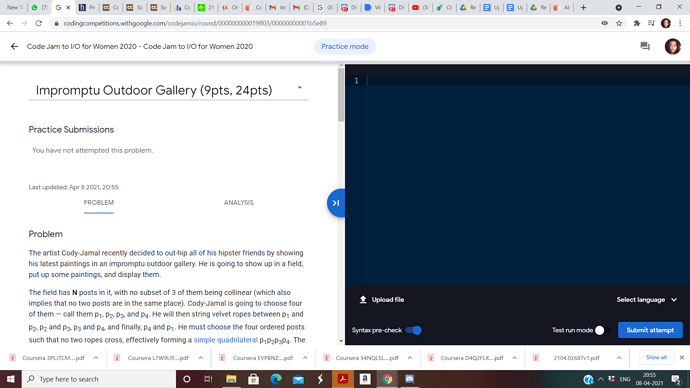Open Microsoft Edge from the taskbar
This screenshot has height=388, width=690.
(x=276, y=379)
